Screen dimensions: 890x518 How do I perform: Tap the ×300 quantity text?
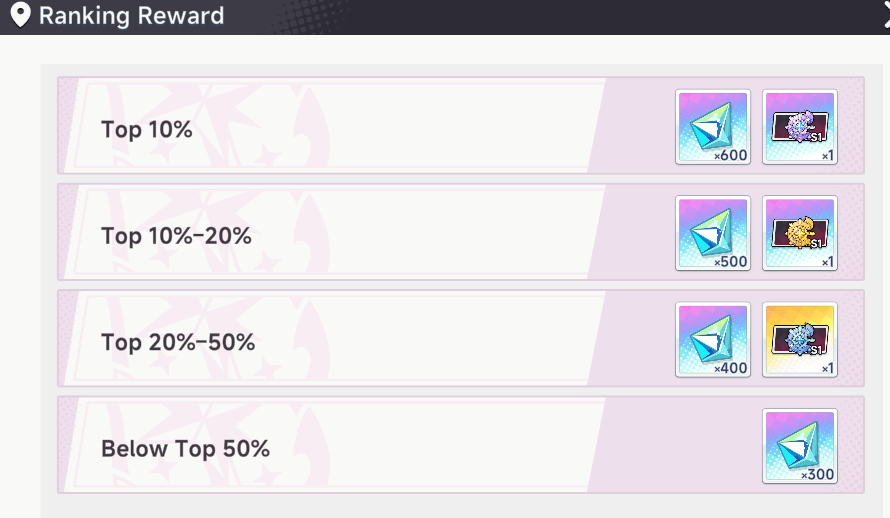(x=817, y=475)
